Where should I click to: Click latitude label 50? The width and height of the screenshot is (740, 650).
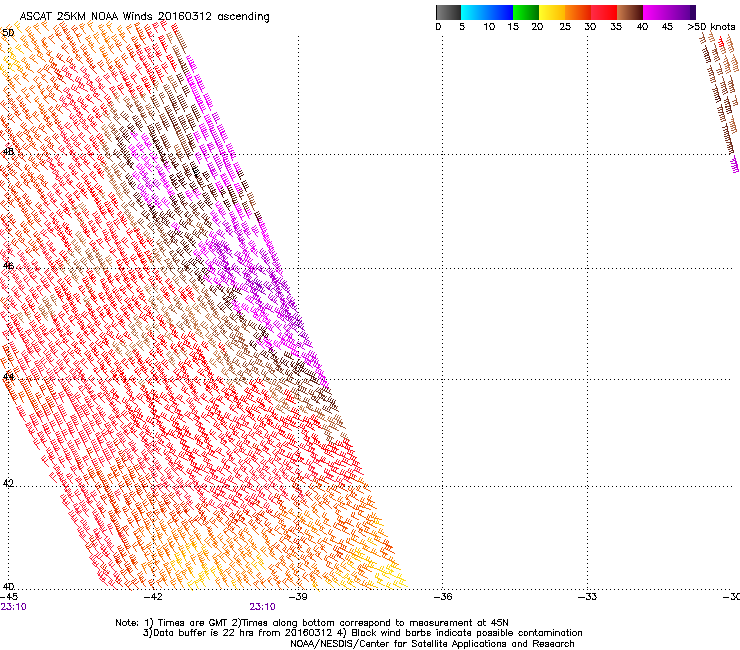(x=8, y=33)
